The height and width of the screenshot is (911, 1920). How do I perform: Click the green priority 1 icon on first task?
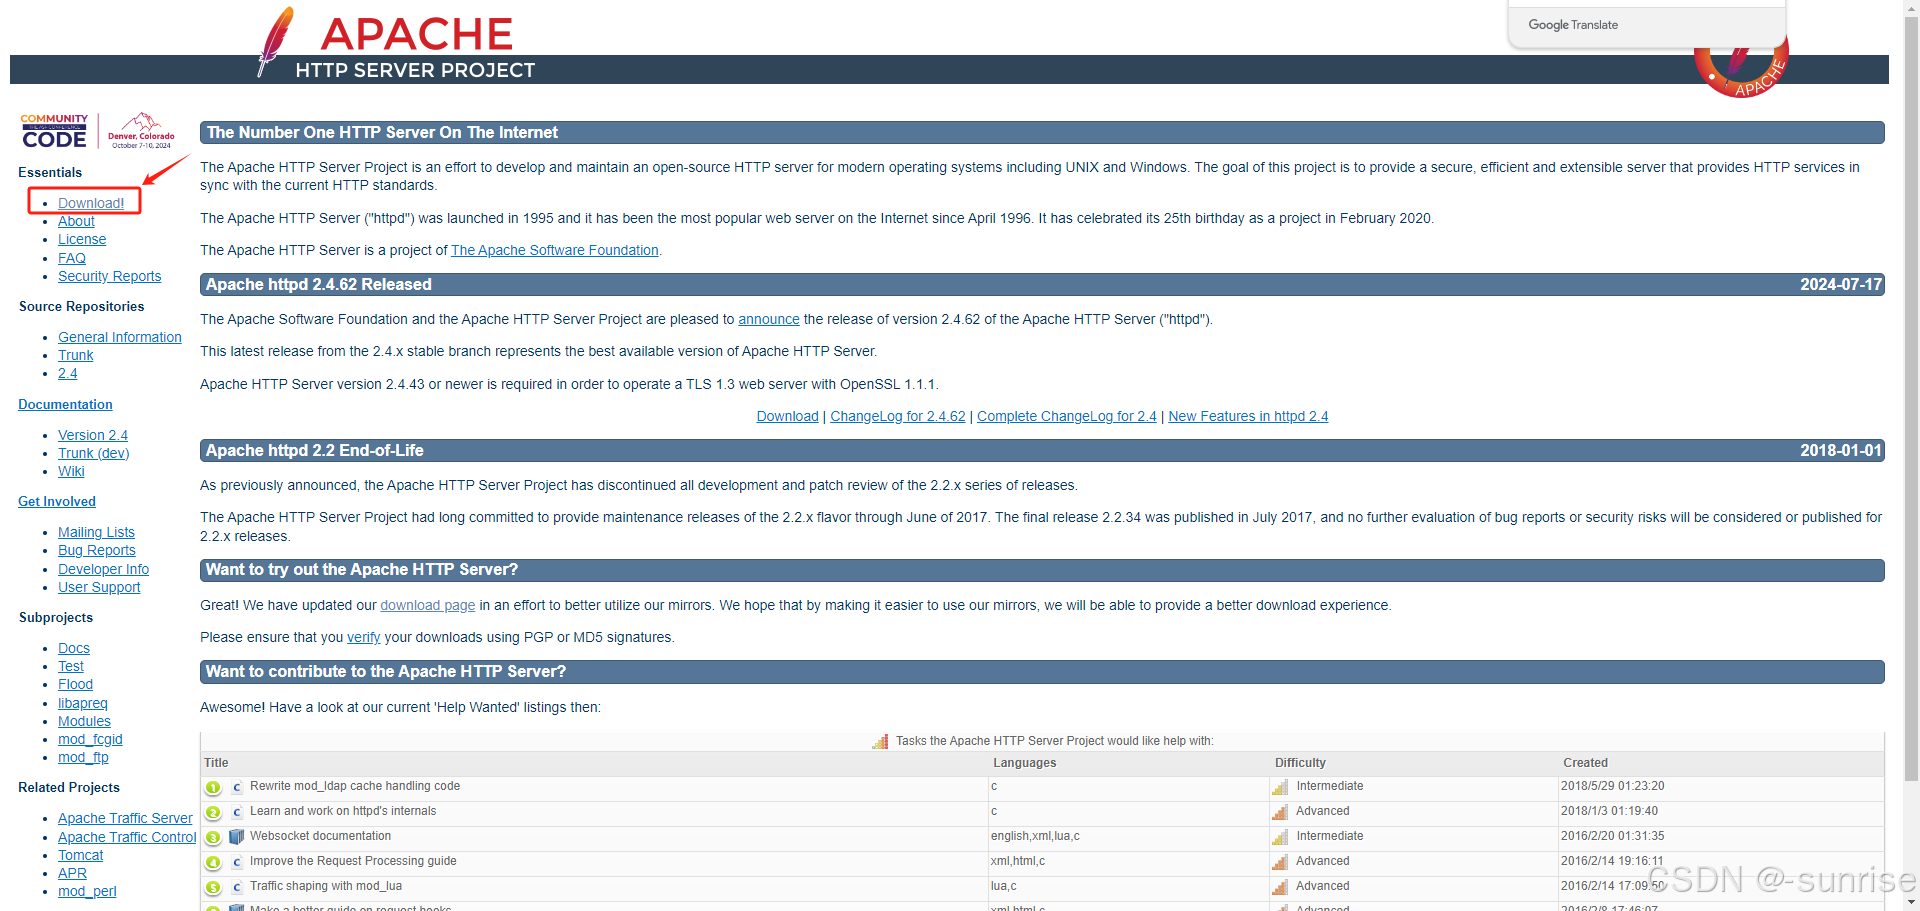(x=212, y=787)
